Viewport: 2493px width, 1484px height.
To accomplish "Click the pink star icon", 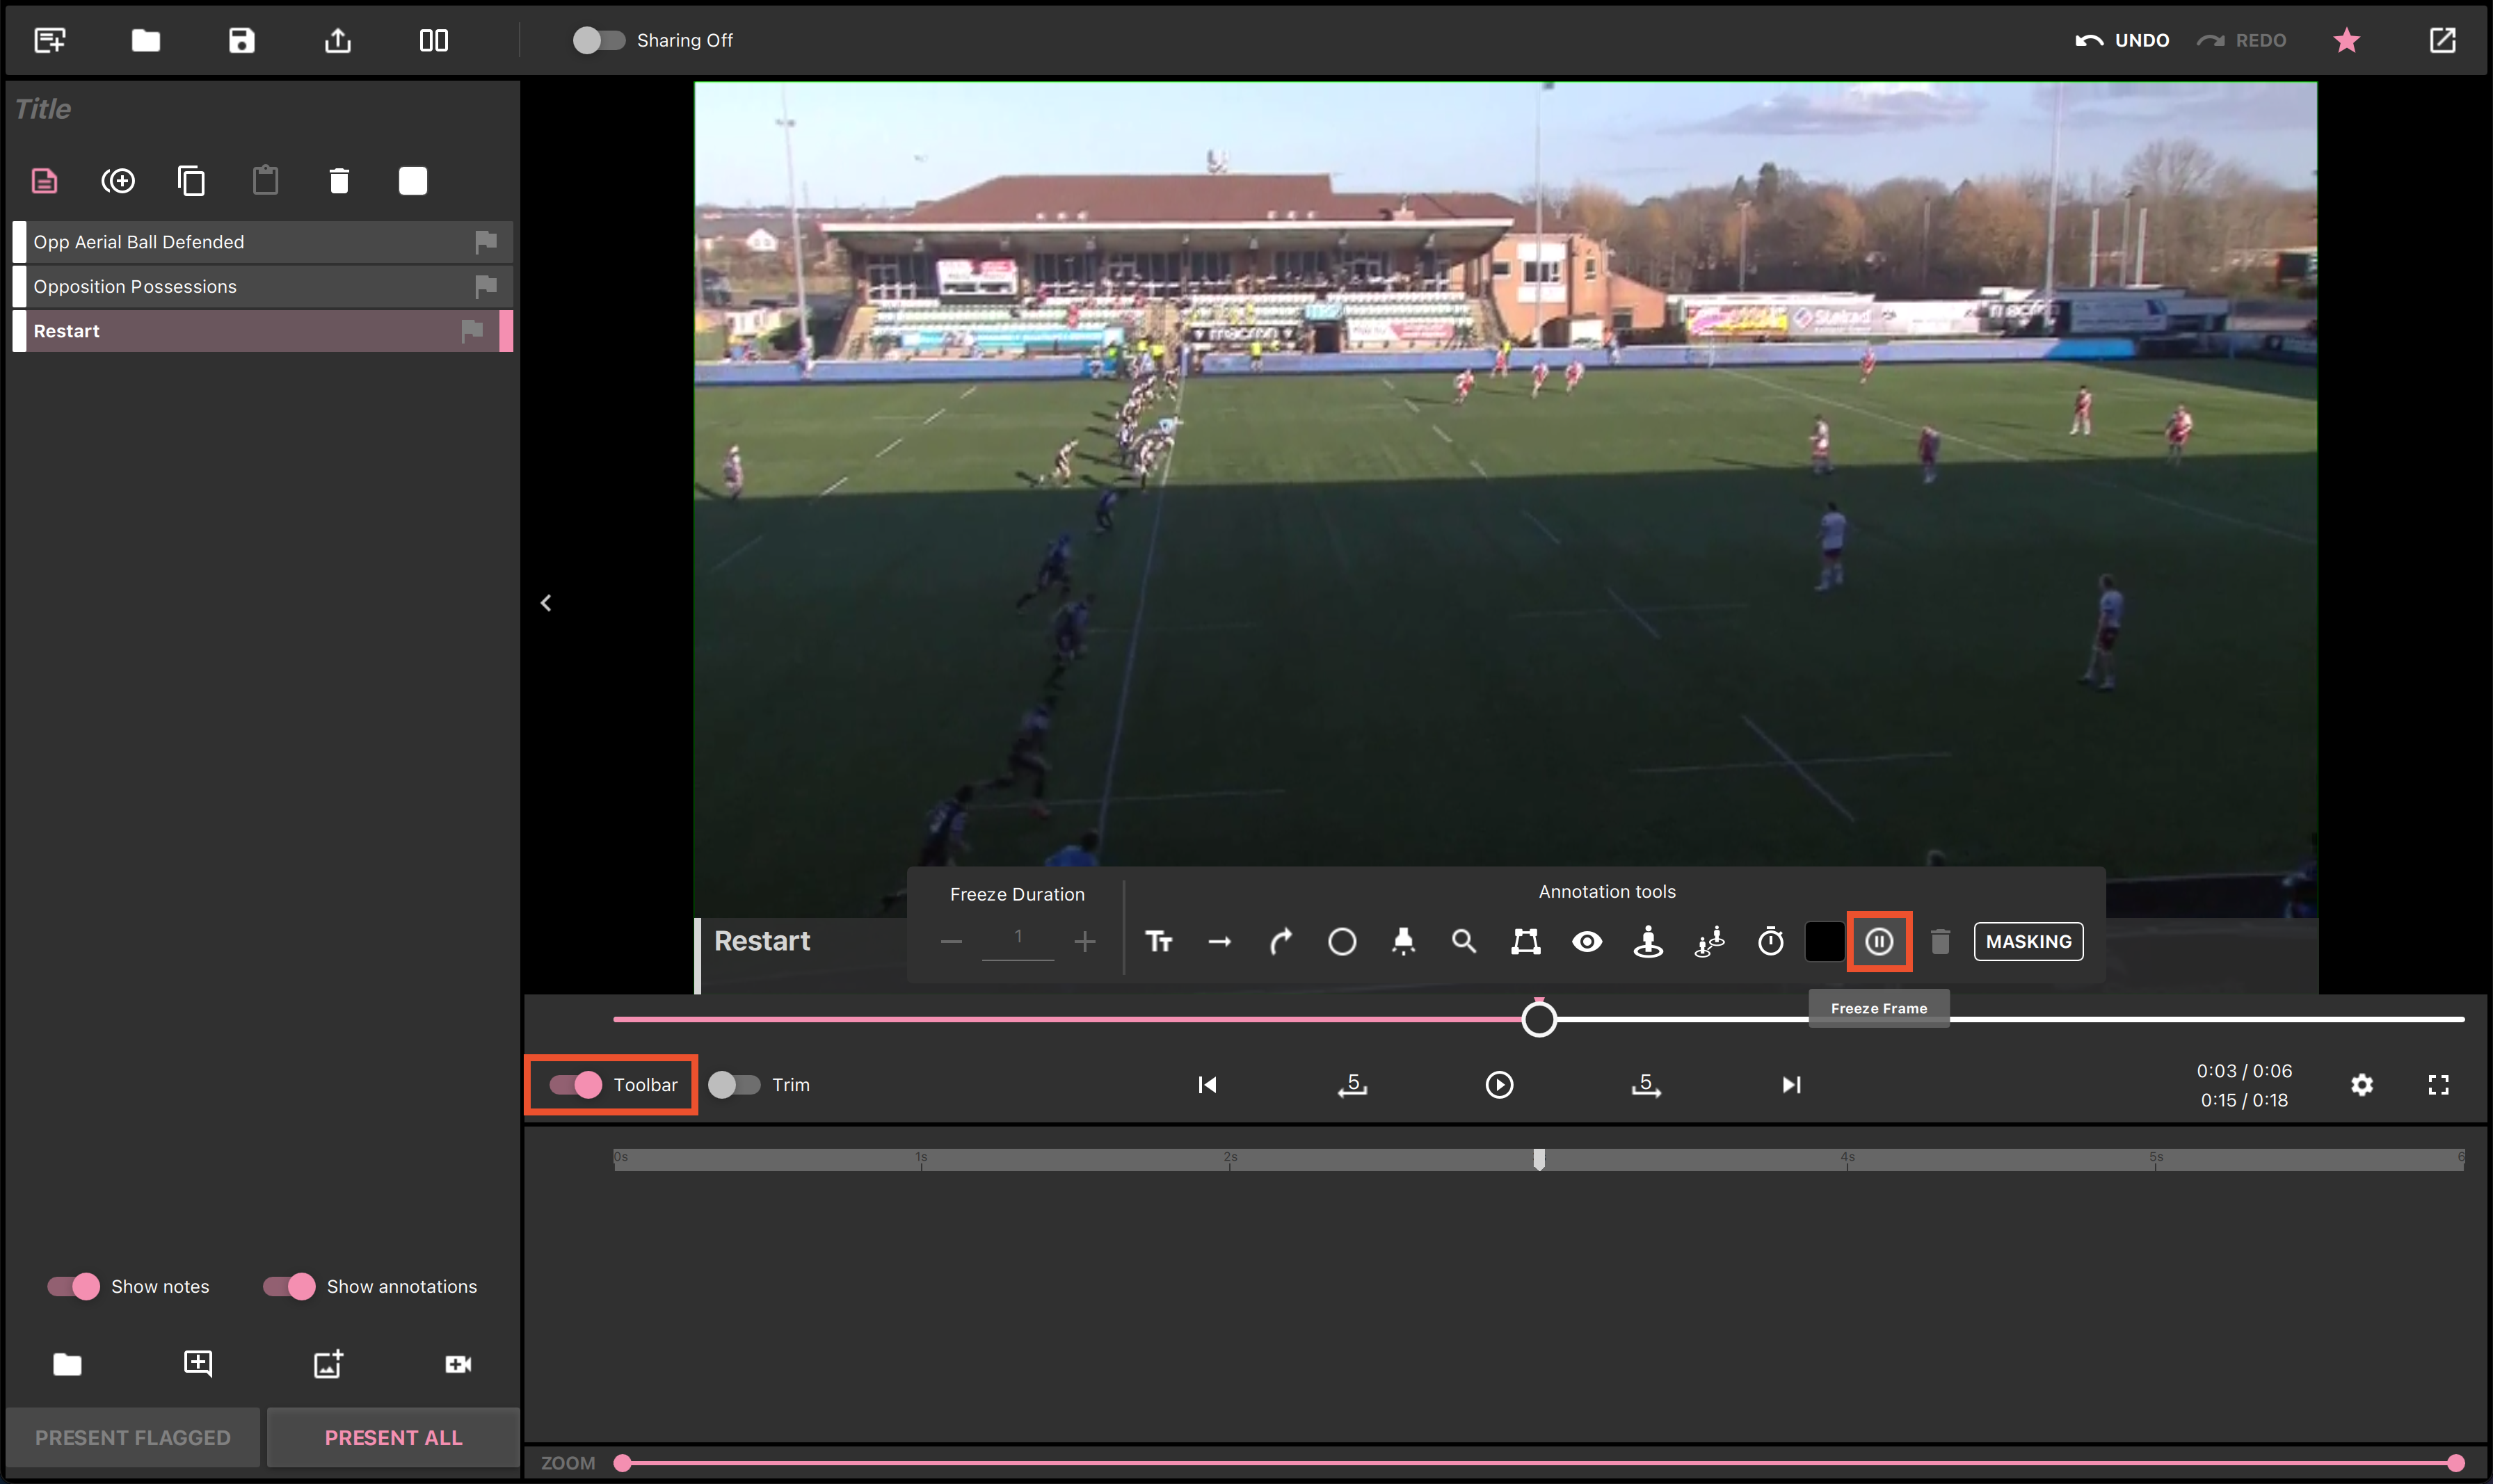I will 2346,40.
